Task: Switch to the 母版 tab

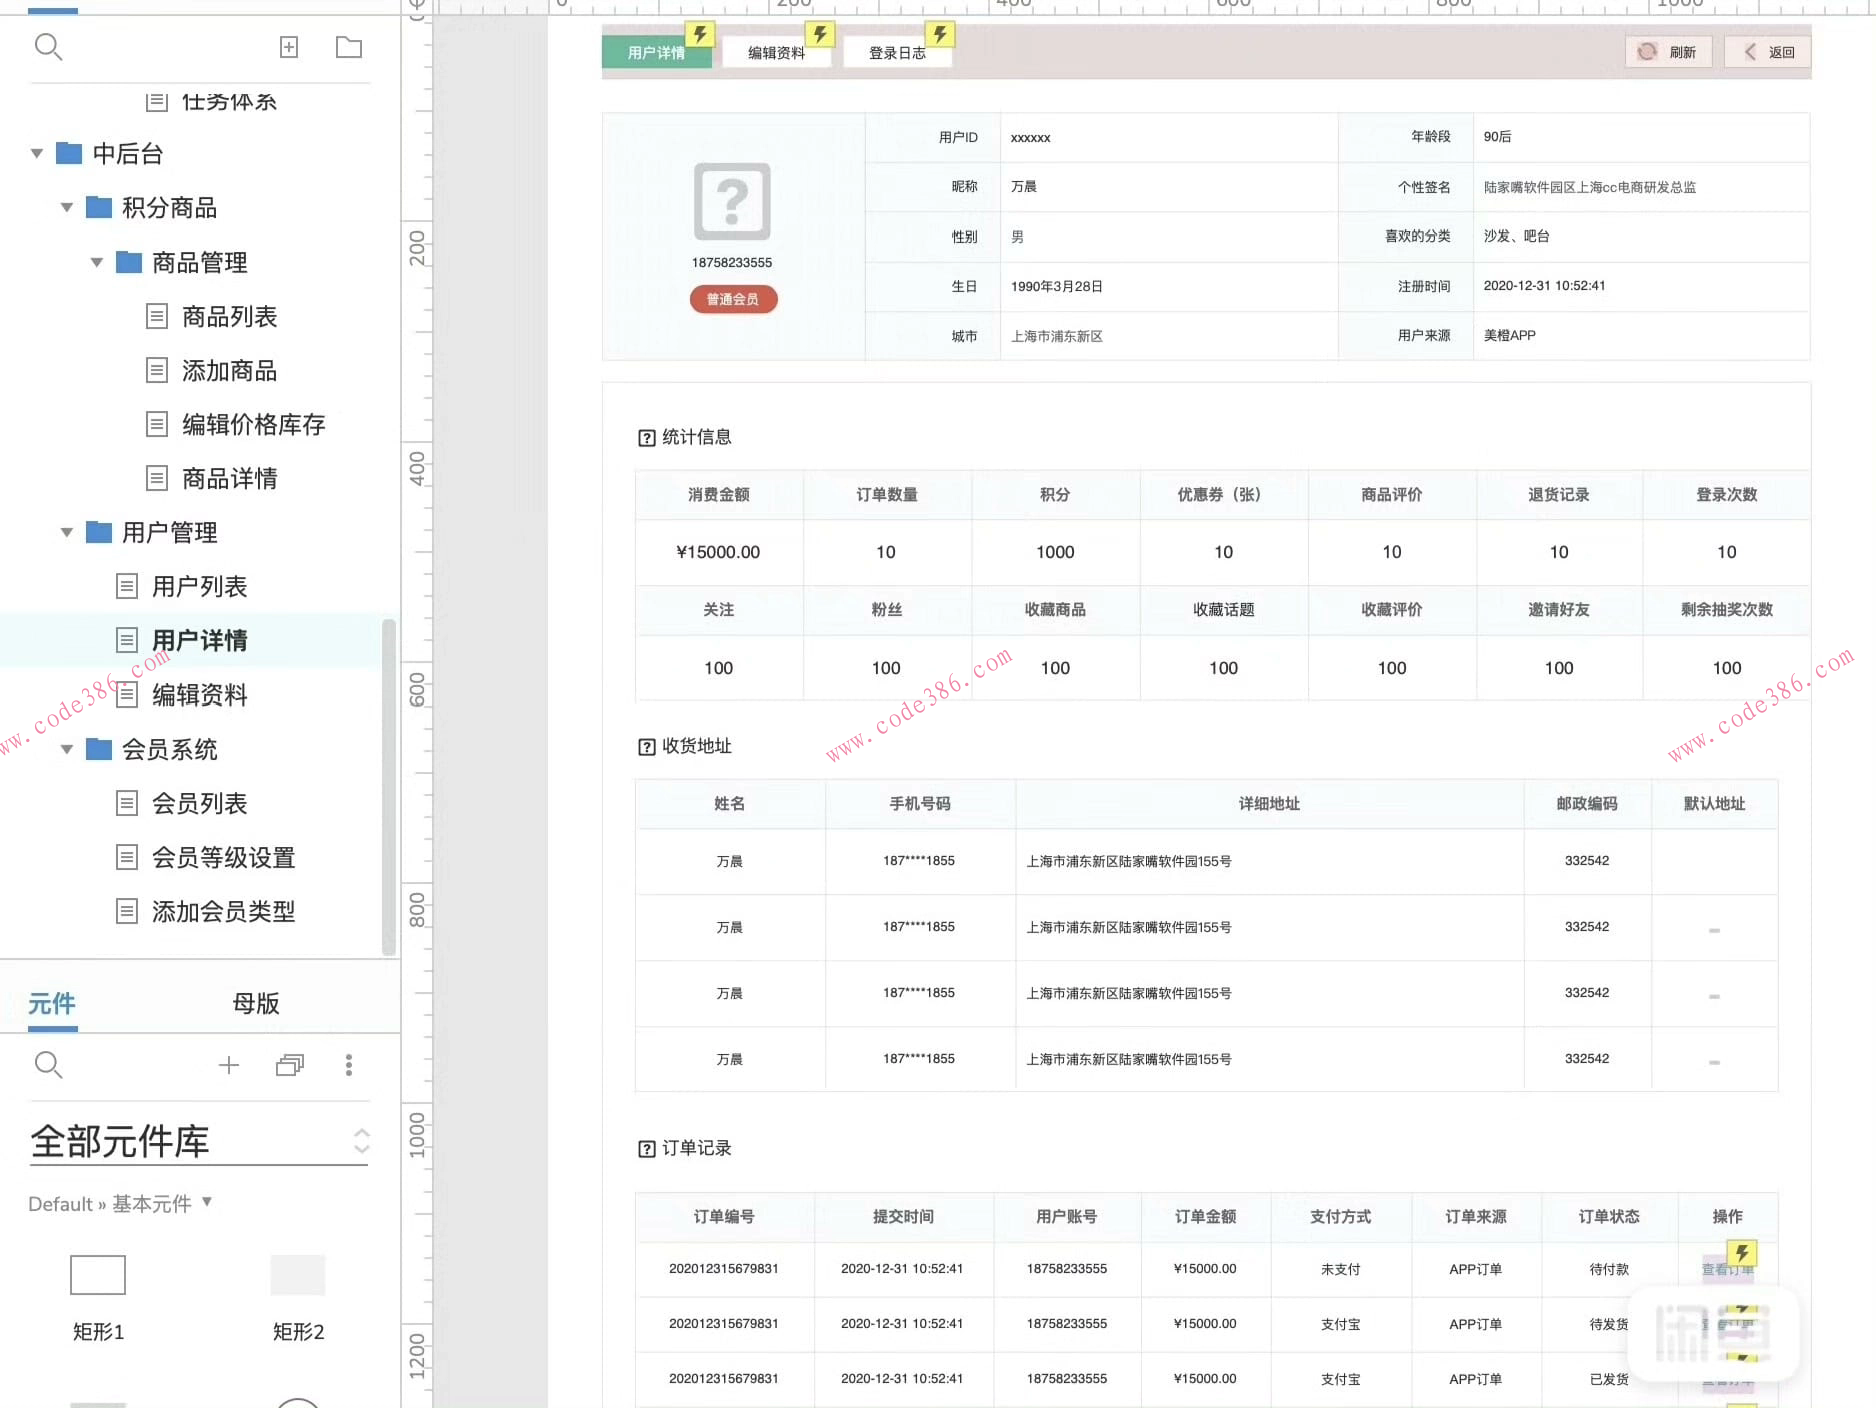Action: tap(255, 1003)
